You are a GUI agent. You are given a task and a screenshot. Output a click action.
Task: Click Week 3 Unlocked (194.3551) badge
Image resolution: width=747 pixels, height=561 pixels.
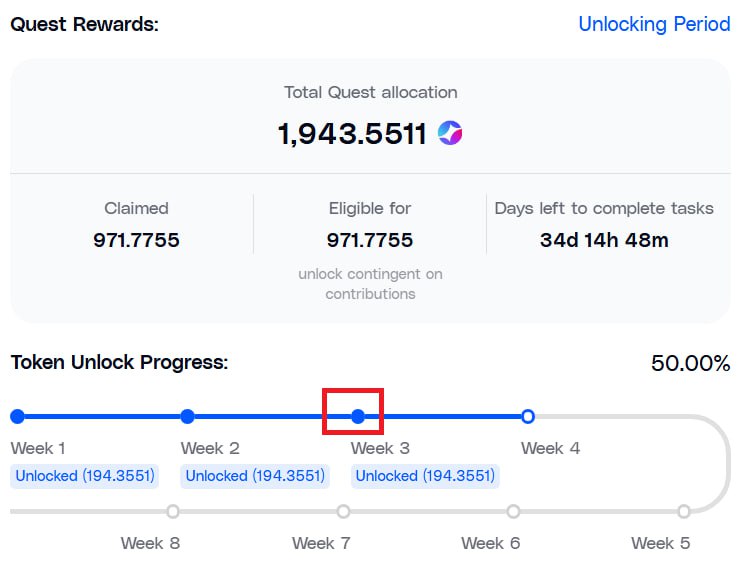pos(425,476)
